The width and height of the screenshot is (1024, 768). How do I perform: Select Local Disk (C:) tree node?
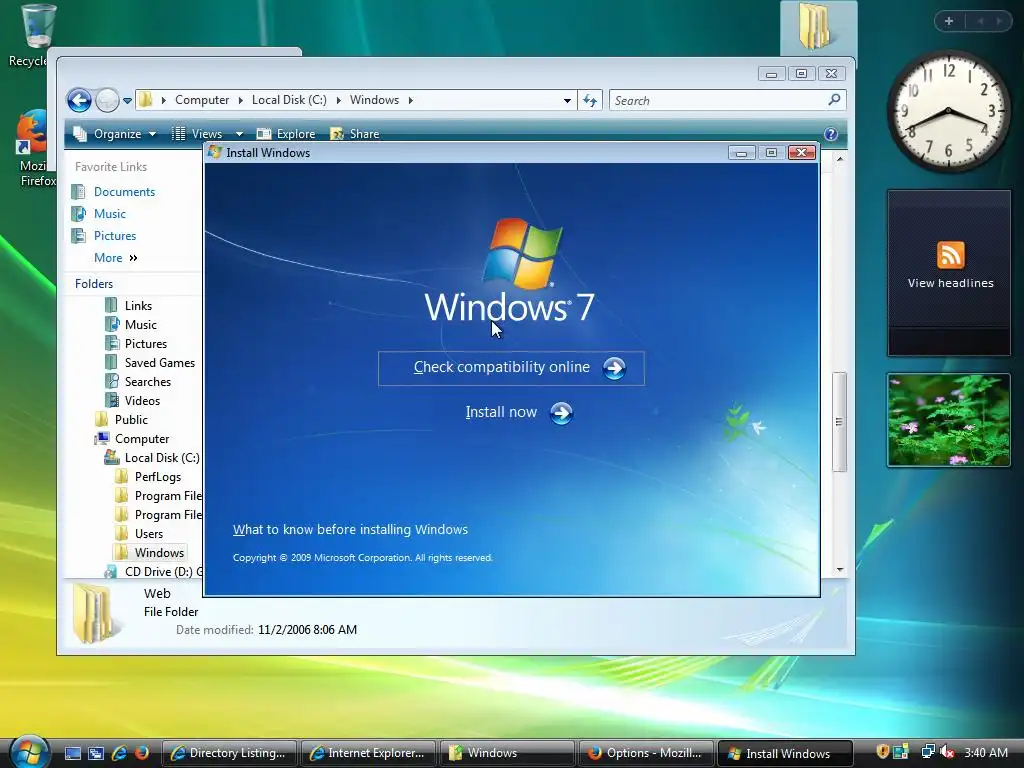(x=162, y=458)
